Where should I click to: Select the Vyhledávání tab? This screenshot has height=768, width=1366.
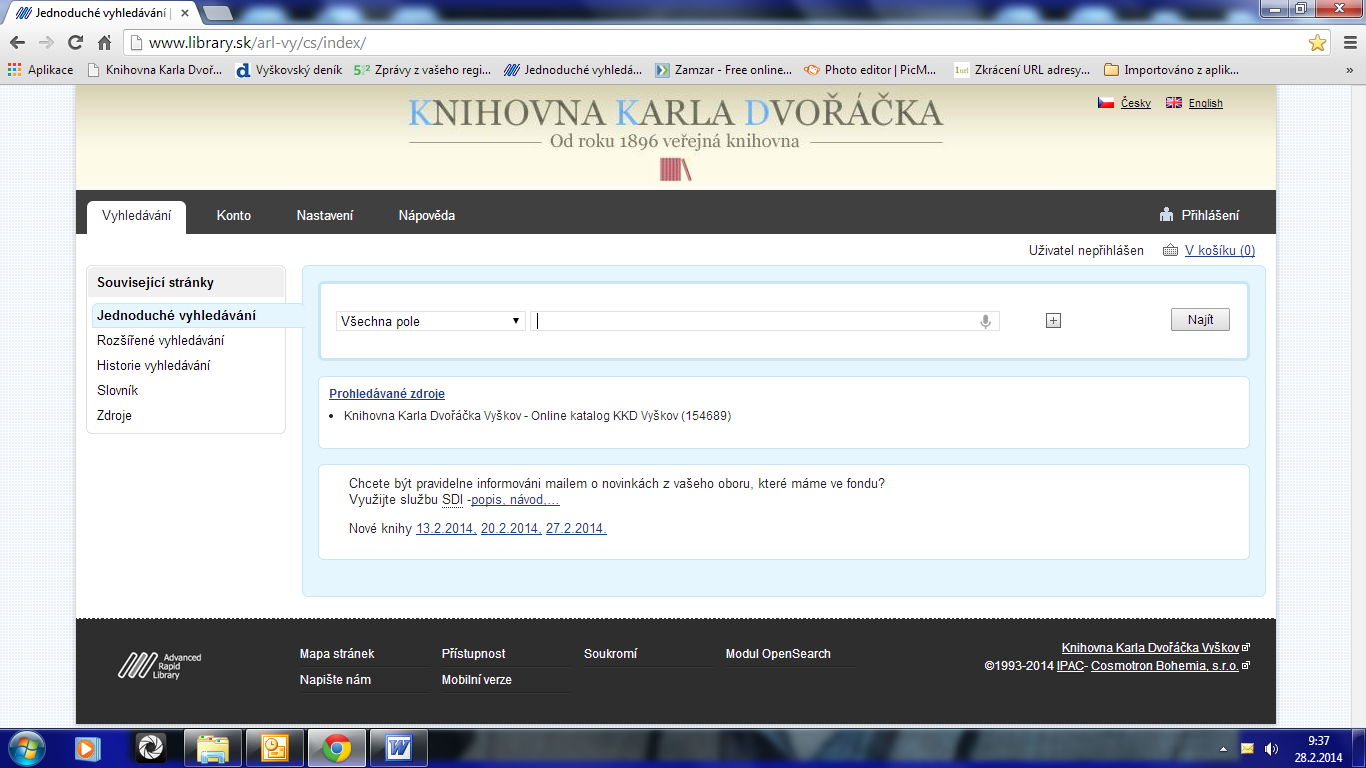pyautogui.click(x=136, y=216)
